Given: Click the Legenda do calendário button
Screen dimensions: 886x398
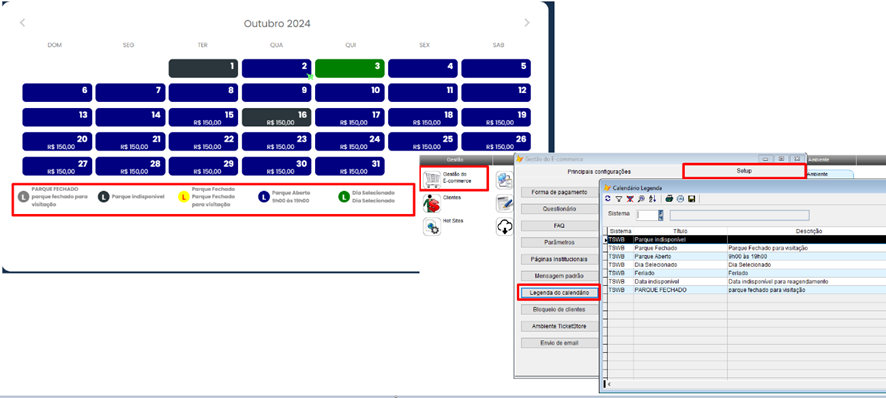Looking at the screenshot, I should click(x=559, y=293).
